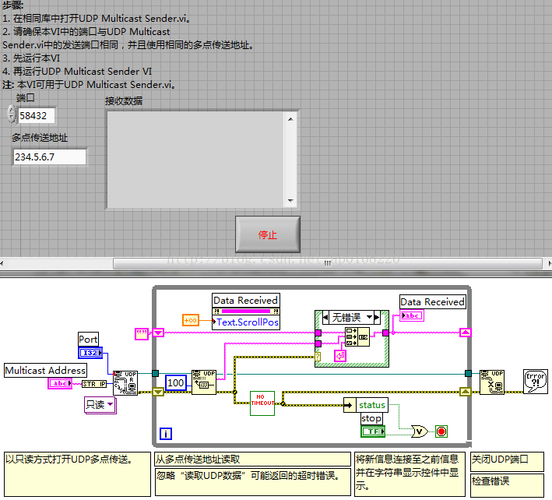
Task: Select the UDP Read node icon
Action: (204, 382)
